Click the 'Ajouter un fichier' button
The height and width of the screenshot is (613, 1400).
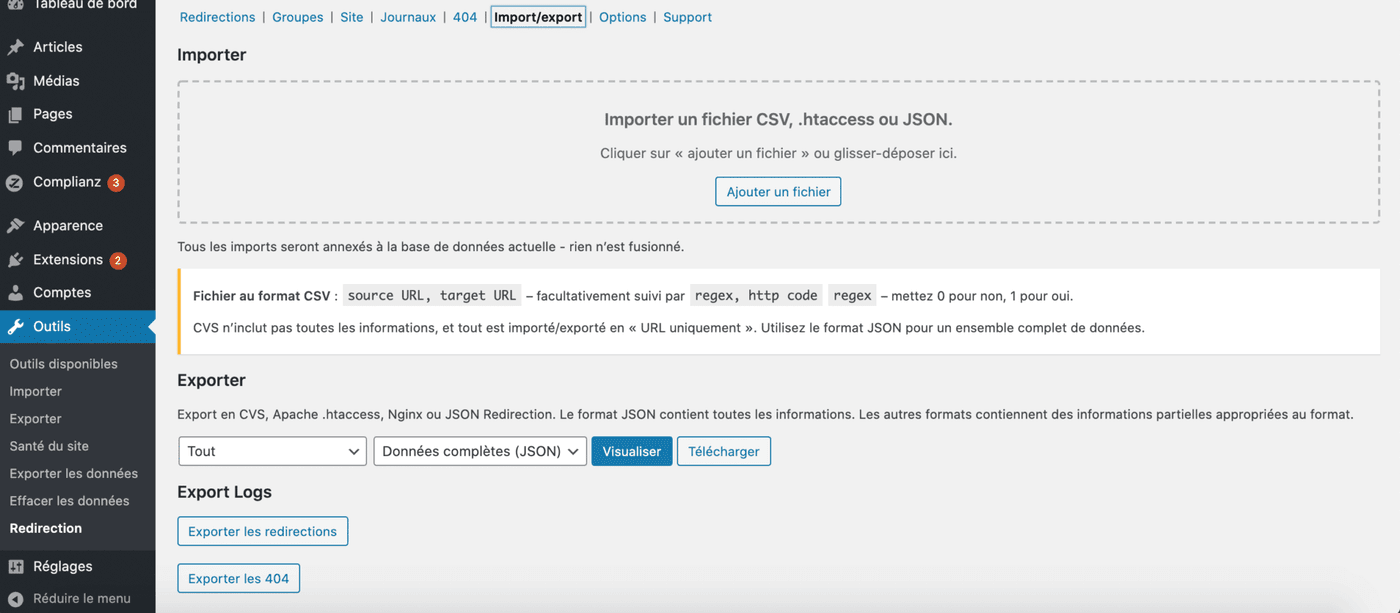point(778,191)
